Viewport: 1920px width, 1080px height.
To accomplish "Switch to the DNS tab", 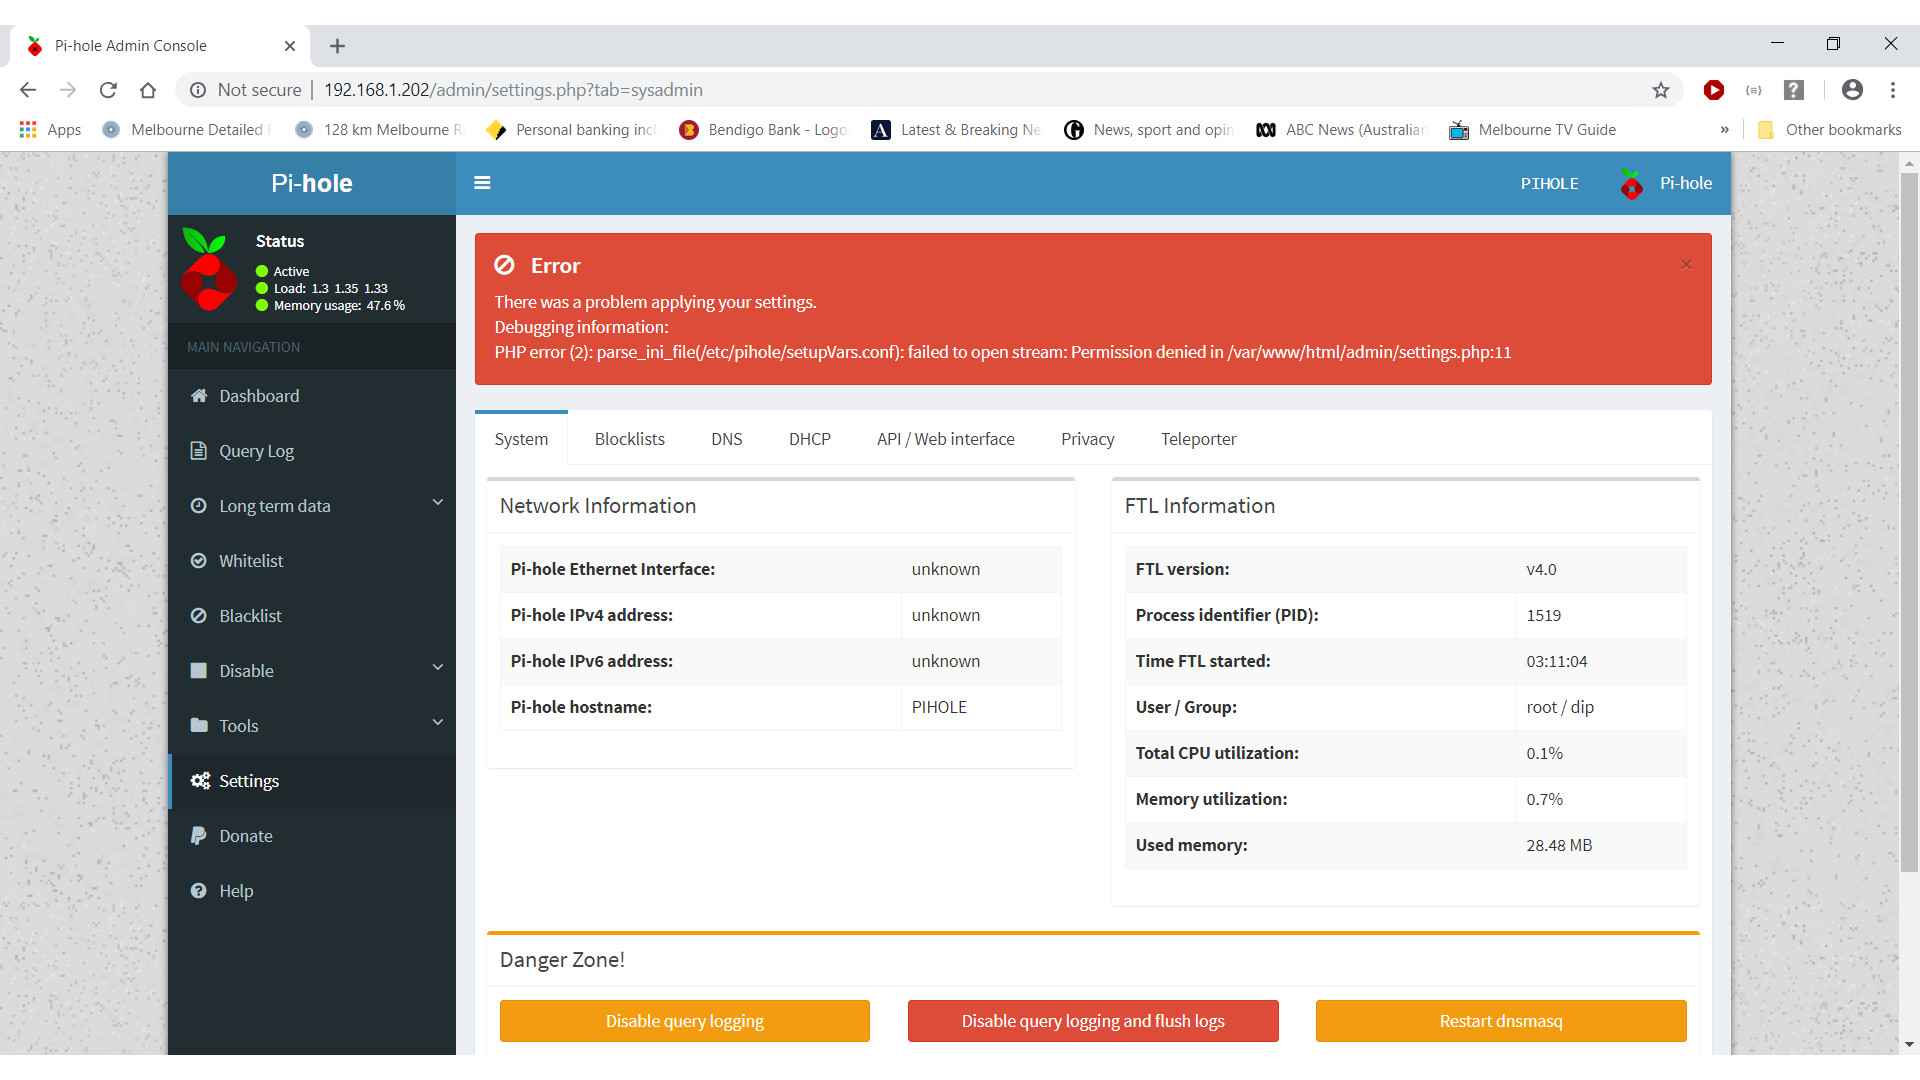I will (x=727, y=439).
